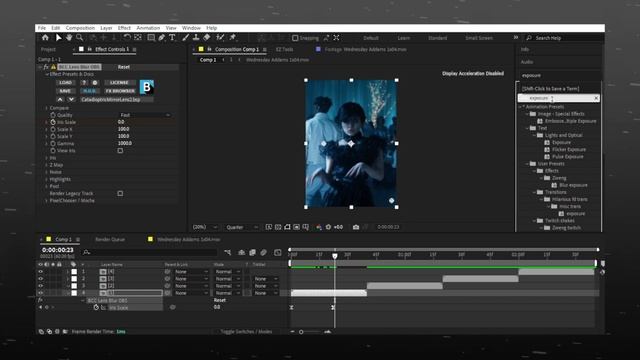Screen dimensions: 640x360
Task: Select the Eraser tool
Action: (207, 38)
